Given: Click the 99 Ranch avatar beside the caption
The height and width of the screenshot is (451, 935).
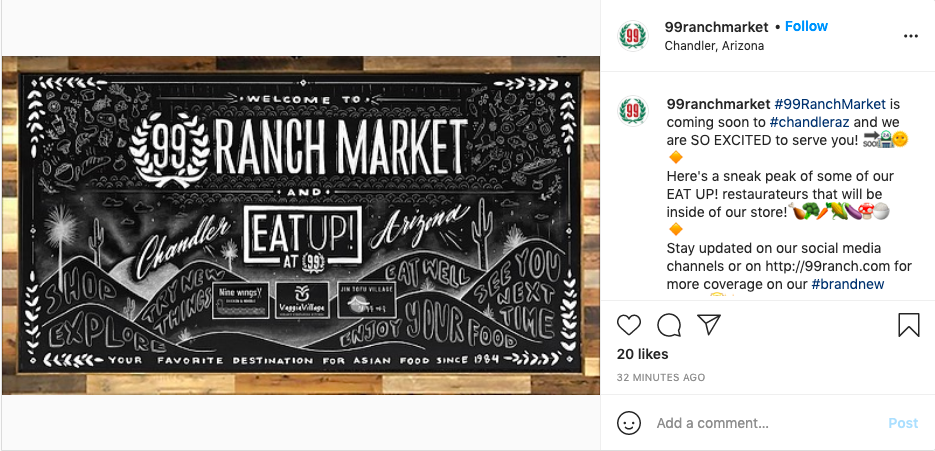Looking at the screenshot, I should pos(633,111).
